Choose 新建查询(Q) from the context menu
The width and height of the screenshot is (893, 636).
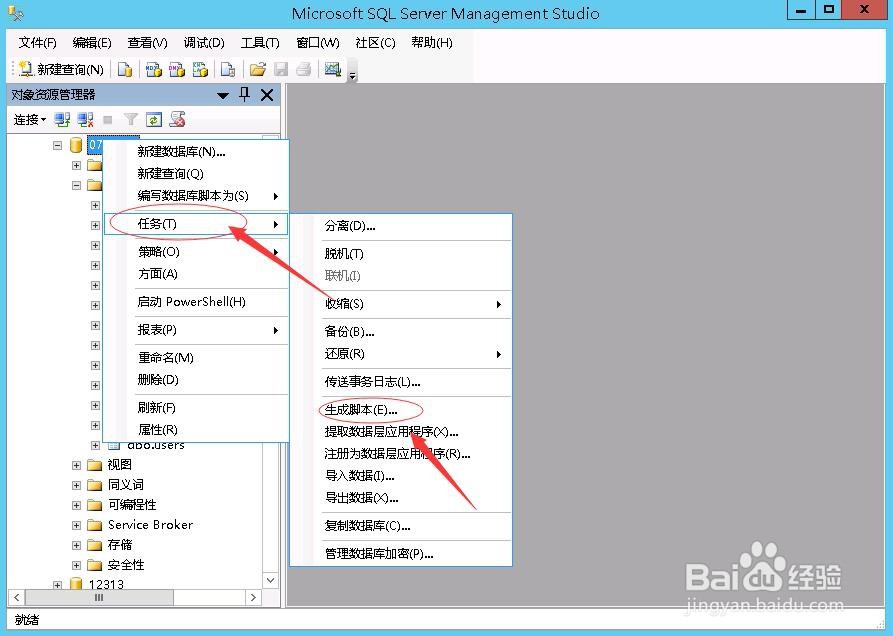point(196,174)
